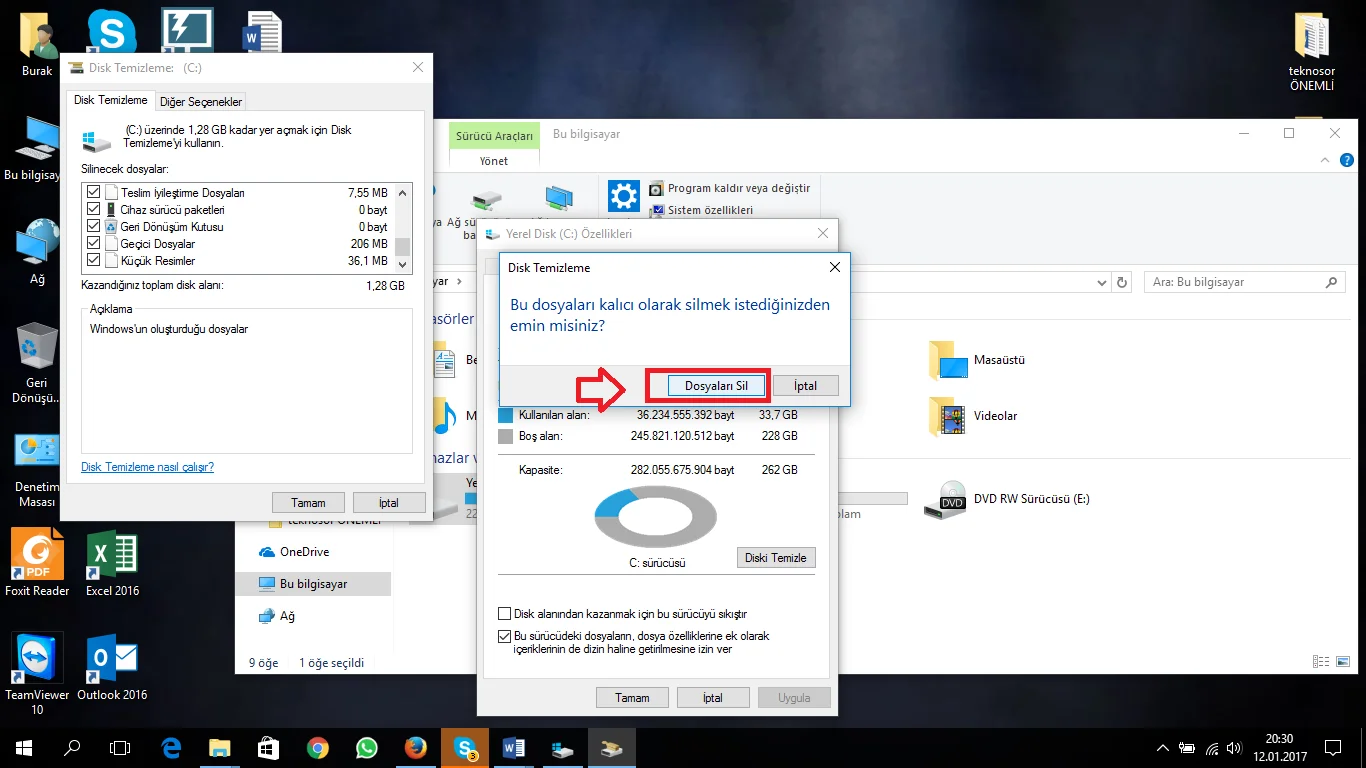The image size is (1366, 768).
Task: Show hidden system tray icons
Action: pos(1162,748)
